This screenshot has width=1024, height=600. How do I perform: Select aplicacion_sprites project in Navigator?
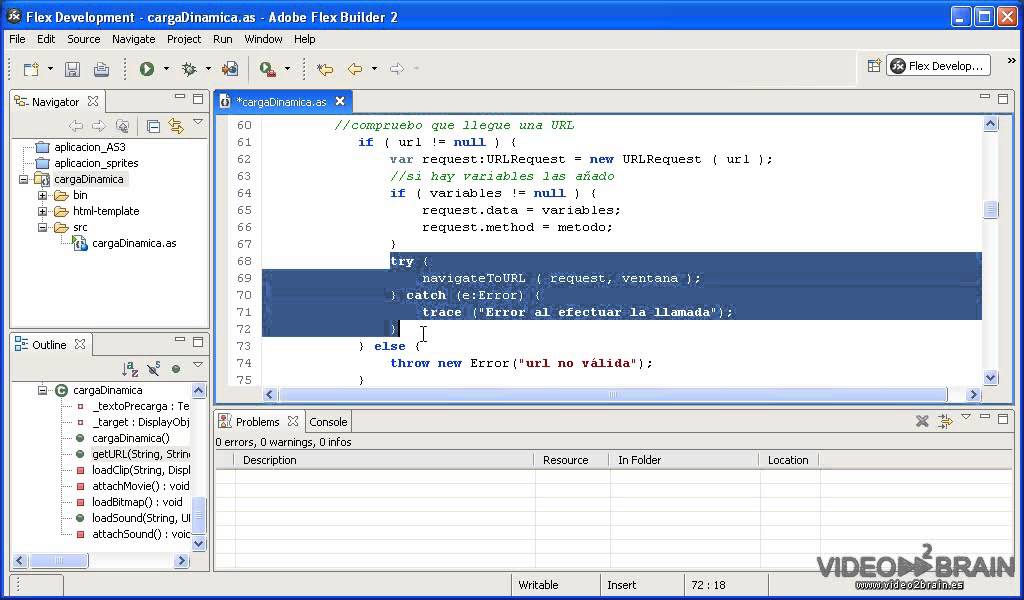pyautogui.click(x=96, y=163)
